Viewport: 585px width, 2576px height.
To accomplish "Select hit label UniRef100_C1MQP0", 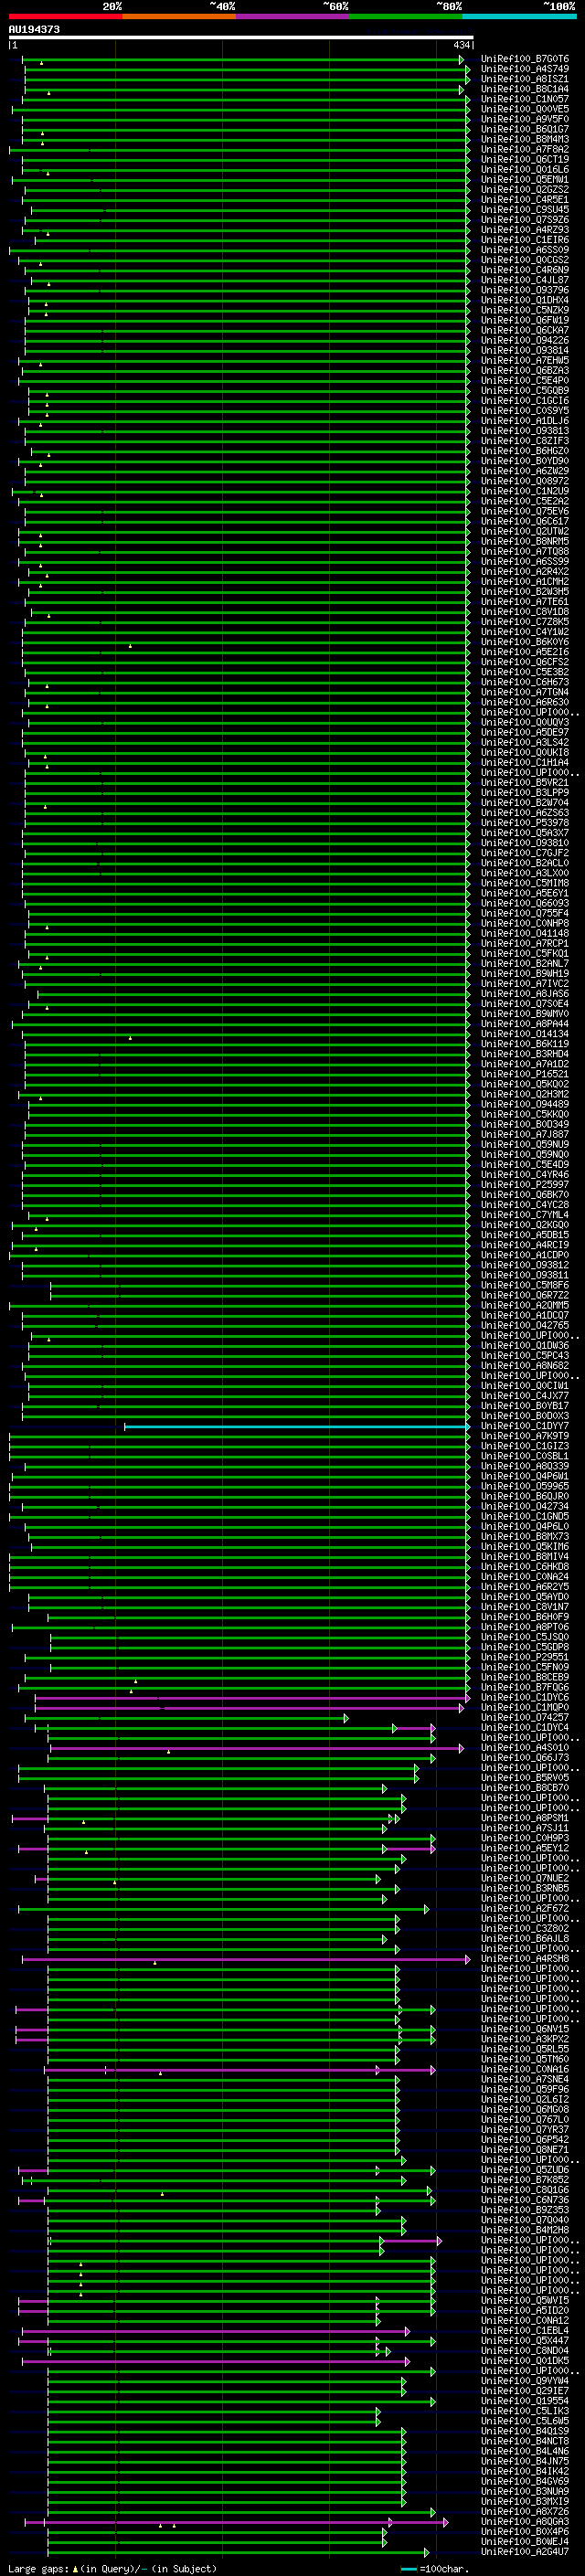I will coord(525,1708).
